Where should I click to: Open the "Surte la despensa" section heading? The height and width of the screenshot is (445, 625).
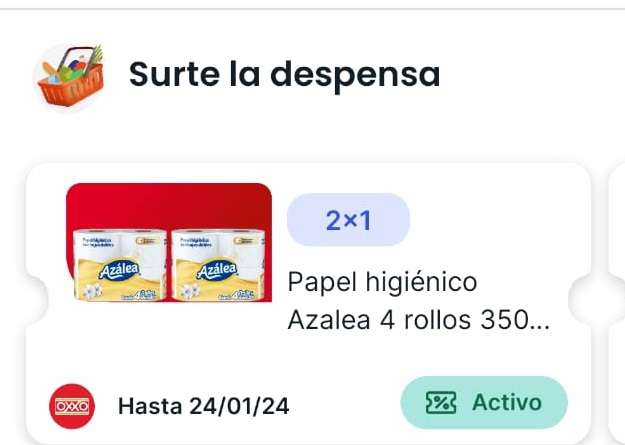(x=285, y=75)
